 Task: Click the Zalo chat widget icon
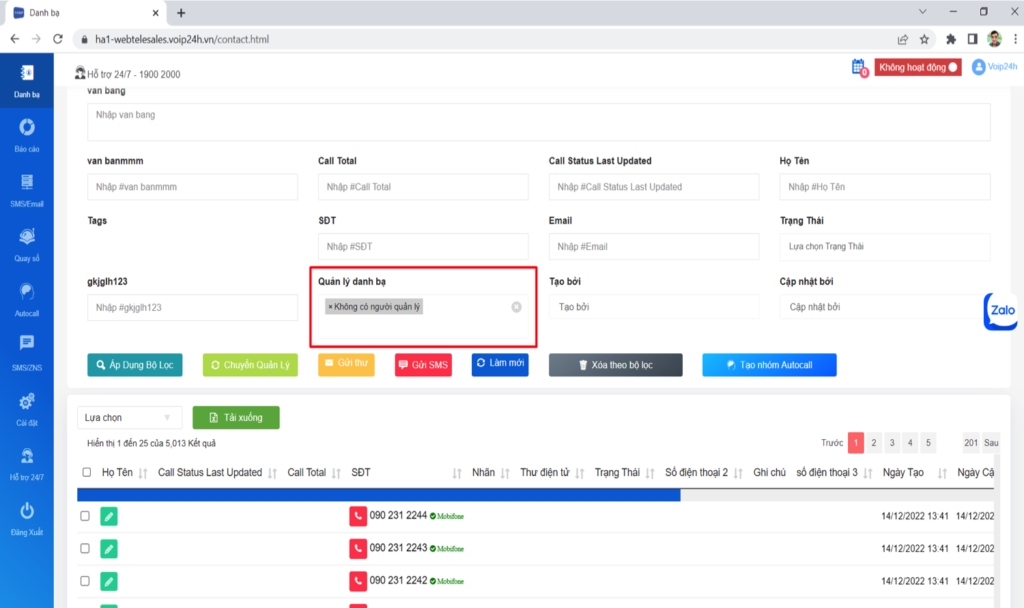[1001, 310]
